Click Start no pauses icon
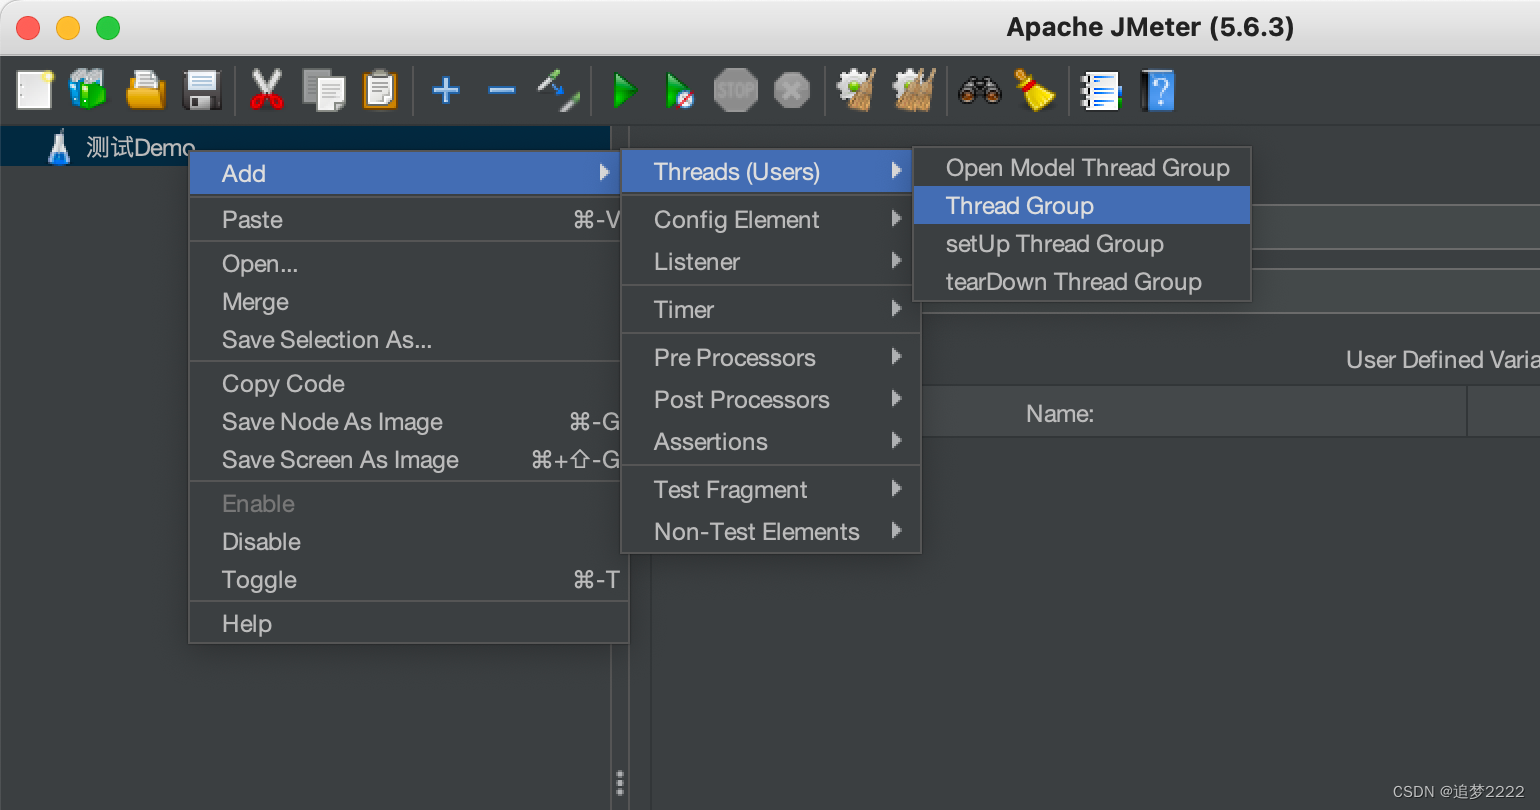Image resolution: width=1540 pixels, height=810 pixels. (680, 91)
